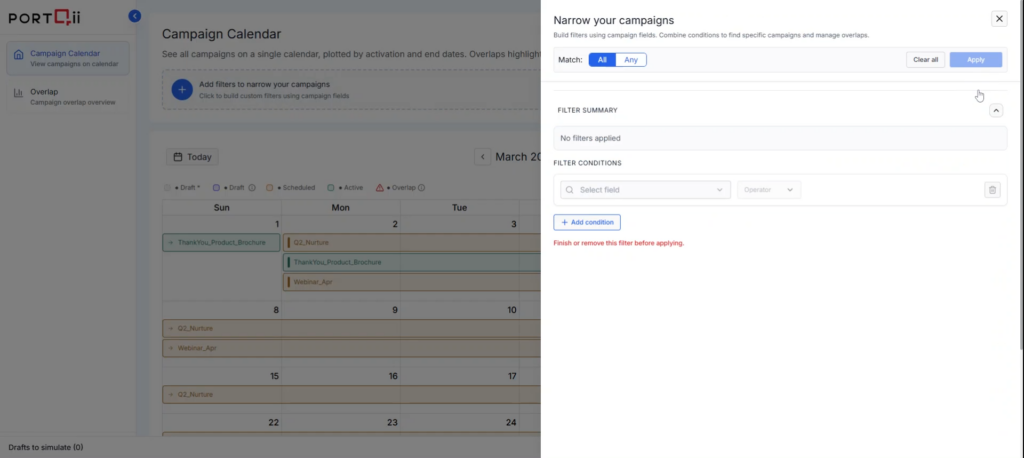Viewport: 1024px width, 458px height.
Task: Set Match to Any
Action: point(631,60)
